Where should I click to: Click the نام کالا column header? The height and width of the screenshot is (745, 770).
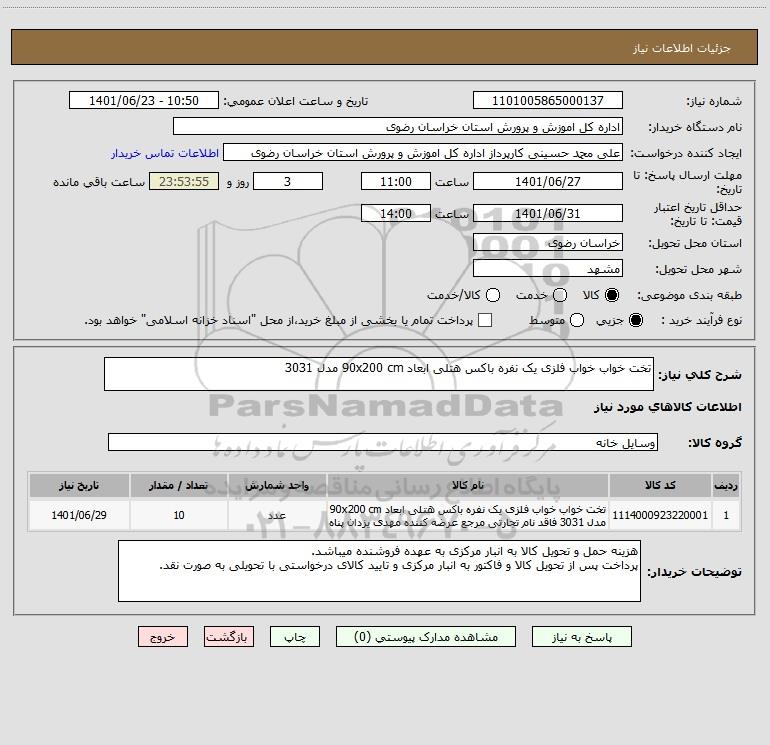pyautogui.click(x=468, y=485)
